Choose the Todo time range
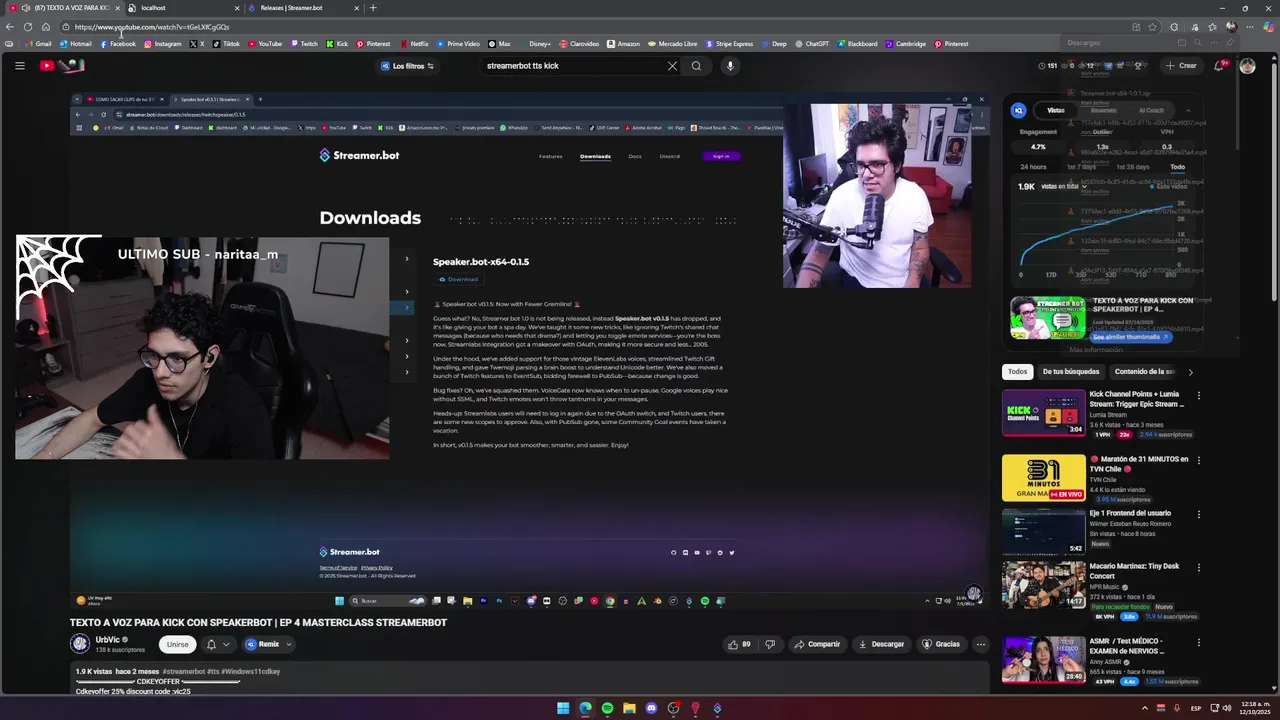Viewport: 1280px width, 720px height. point(1177,167)
